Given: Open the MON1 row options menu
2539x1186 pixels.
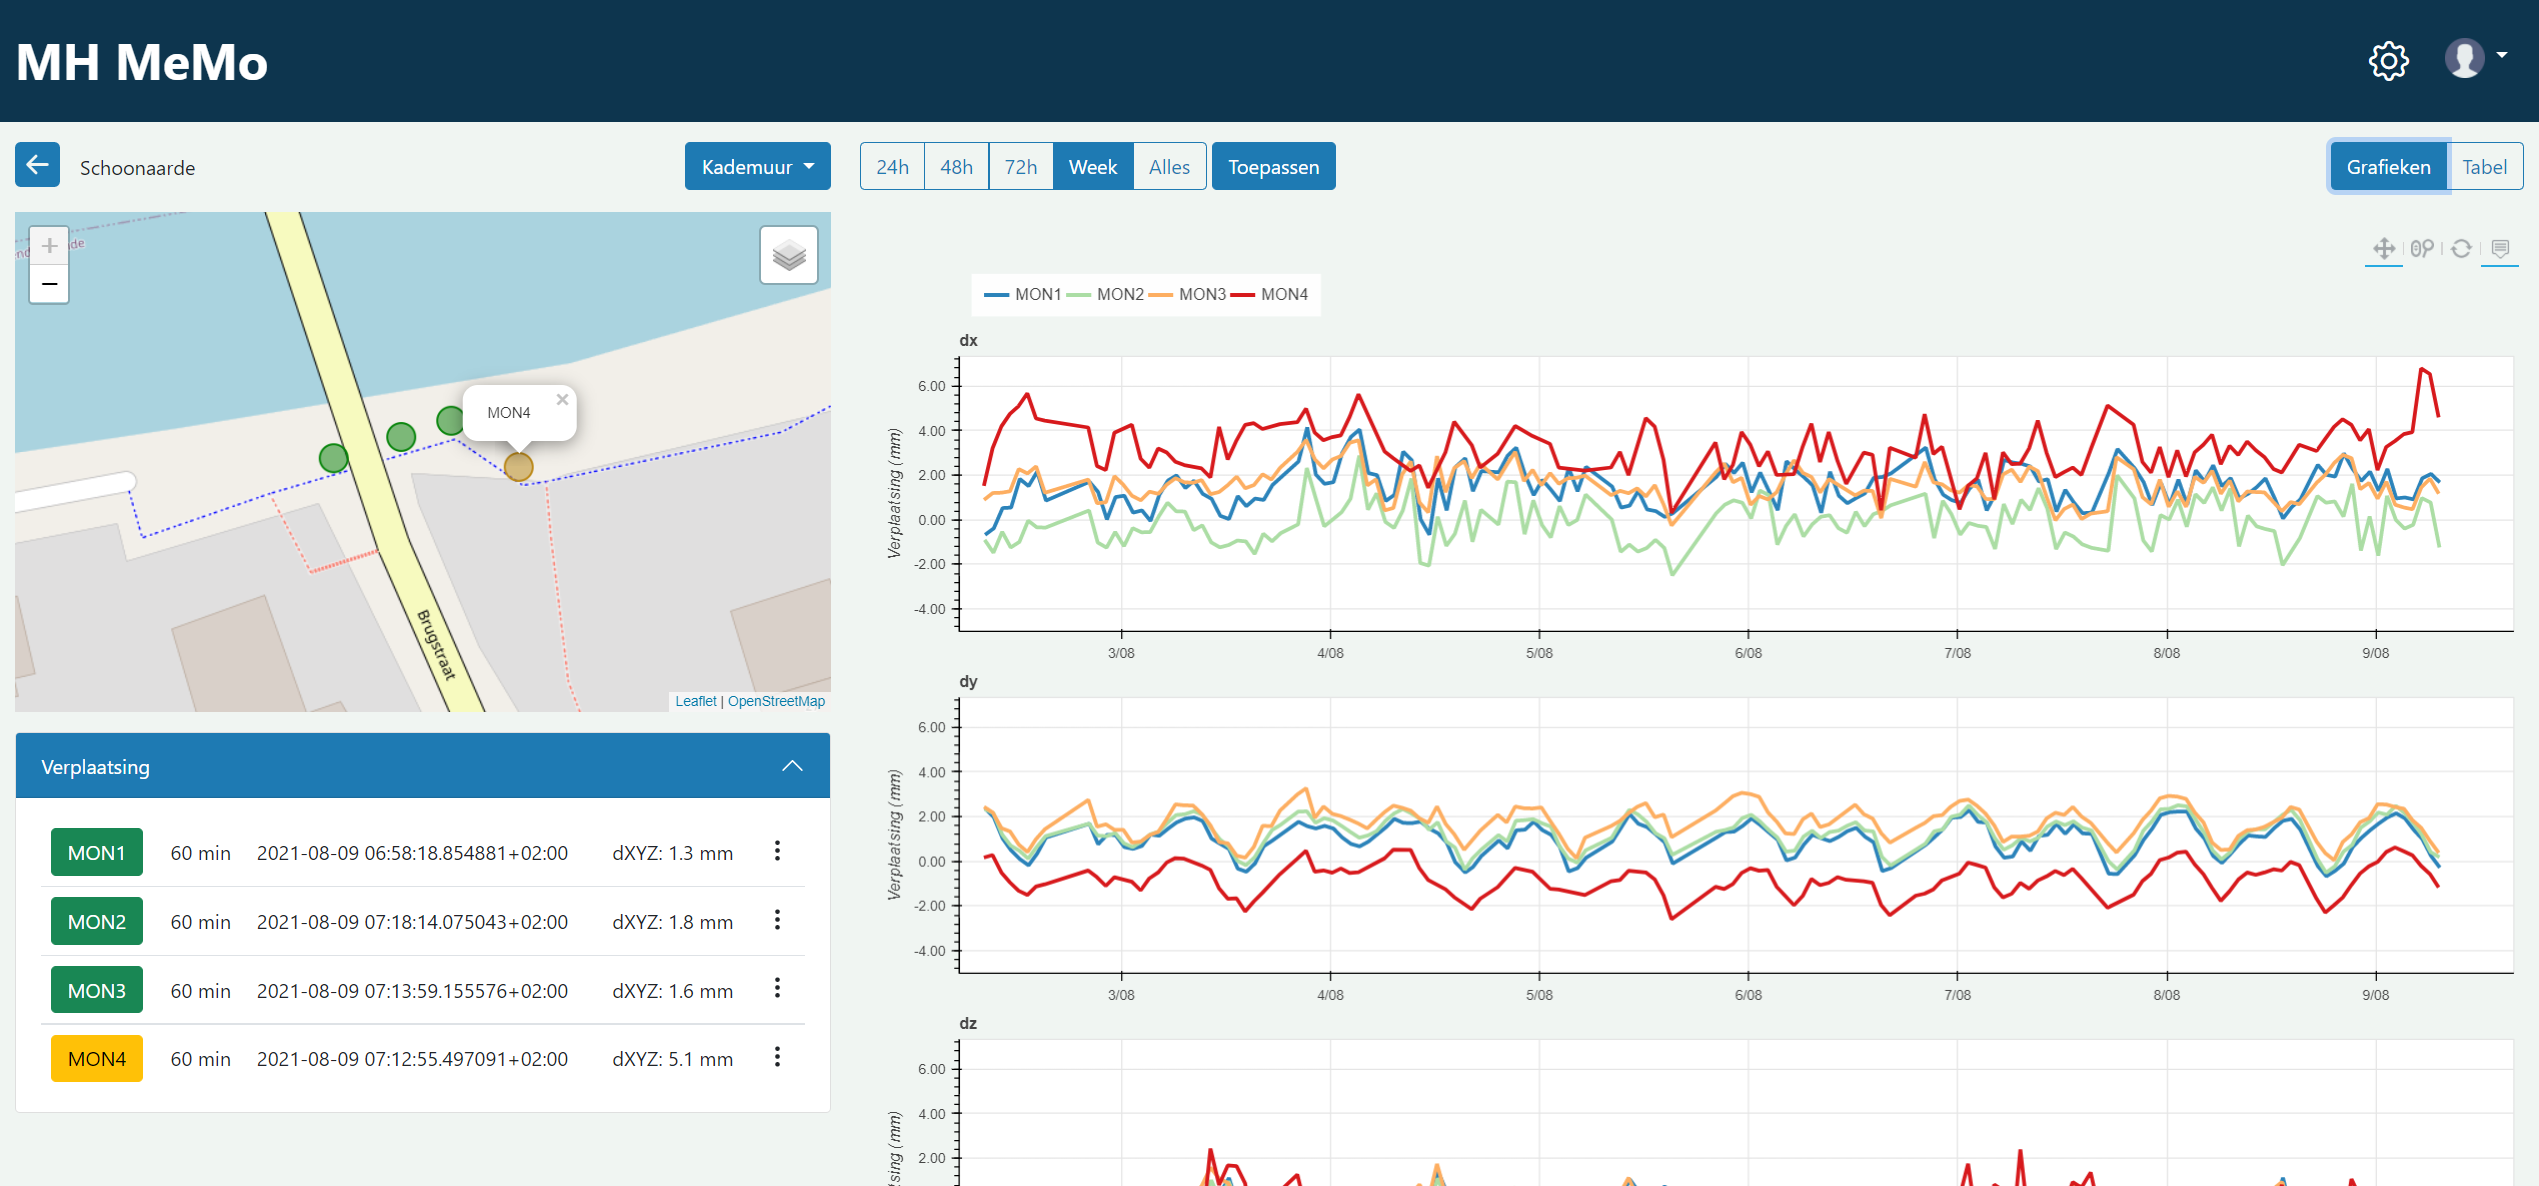Looking at the screenshot, I should (777, 851).
